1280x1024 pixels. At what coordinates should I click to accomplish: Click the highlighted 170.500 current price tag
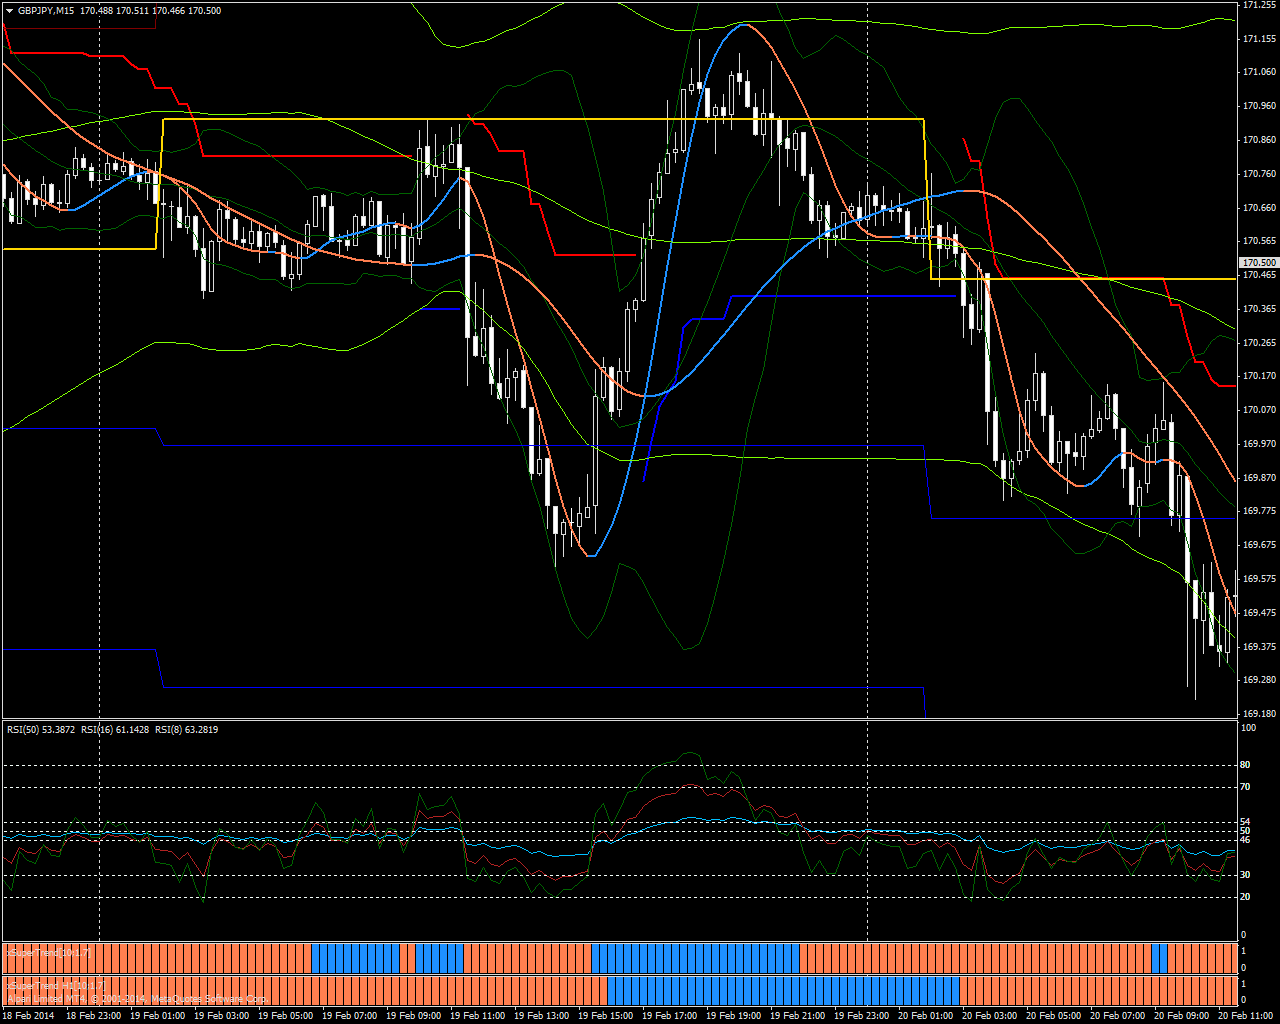(1258, 262)
